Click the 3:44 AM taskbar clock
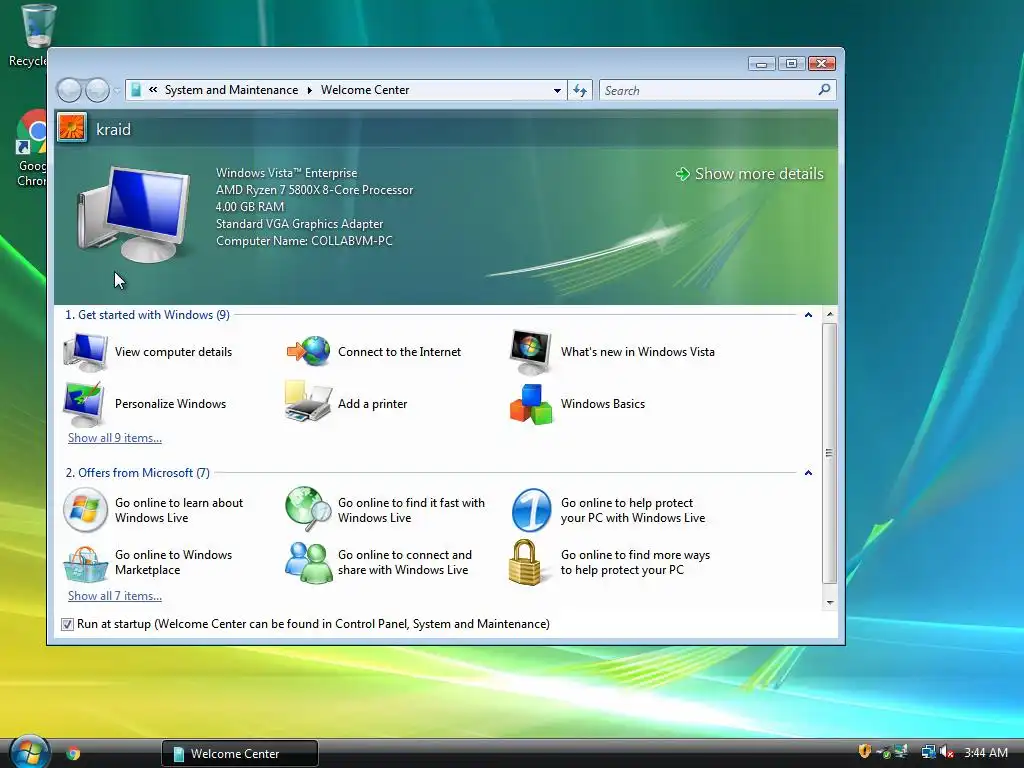Image resolution: width=1024 pixels, height=768 pixels. (x=986, y=752)
